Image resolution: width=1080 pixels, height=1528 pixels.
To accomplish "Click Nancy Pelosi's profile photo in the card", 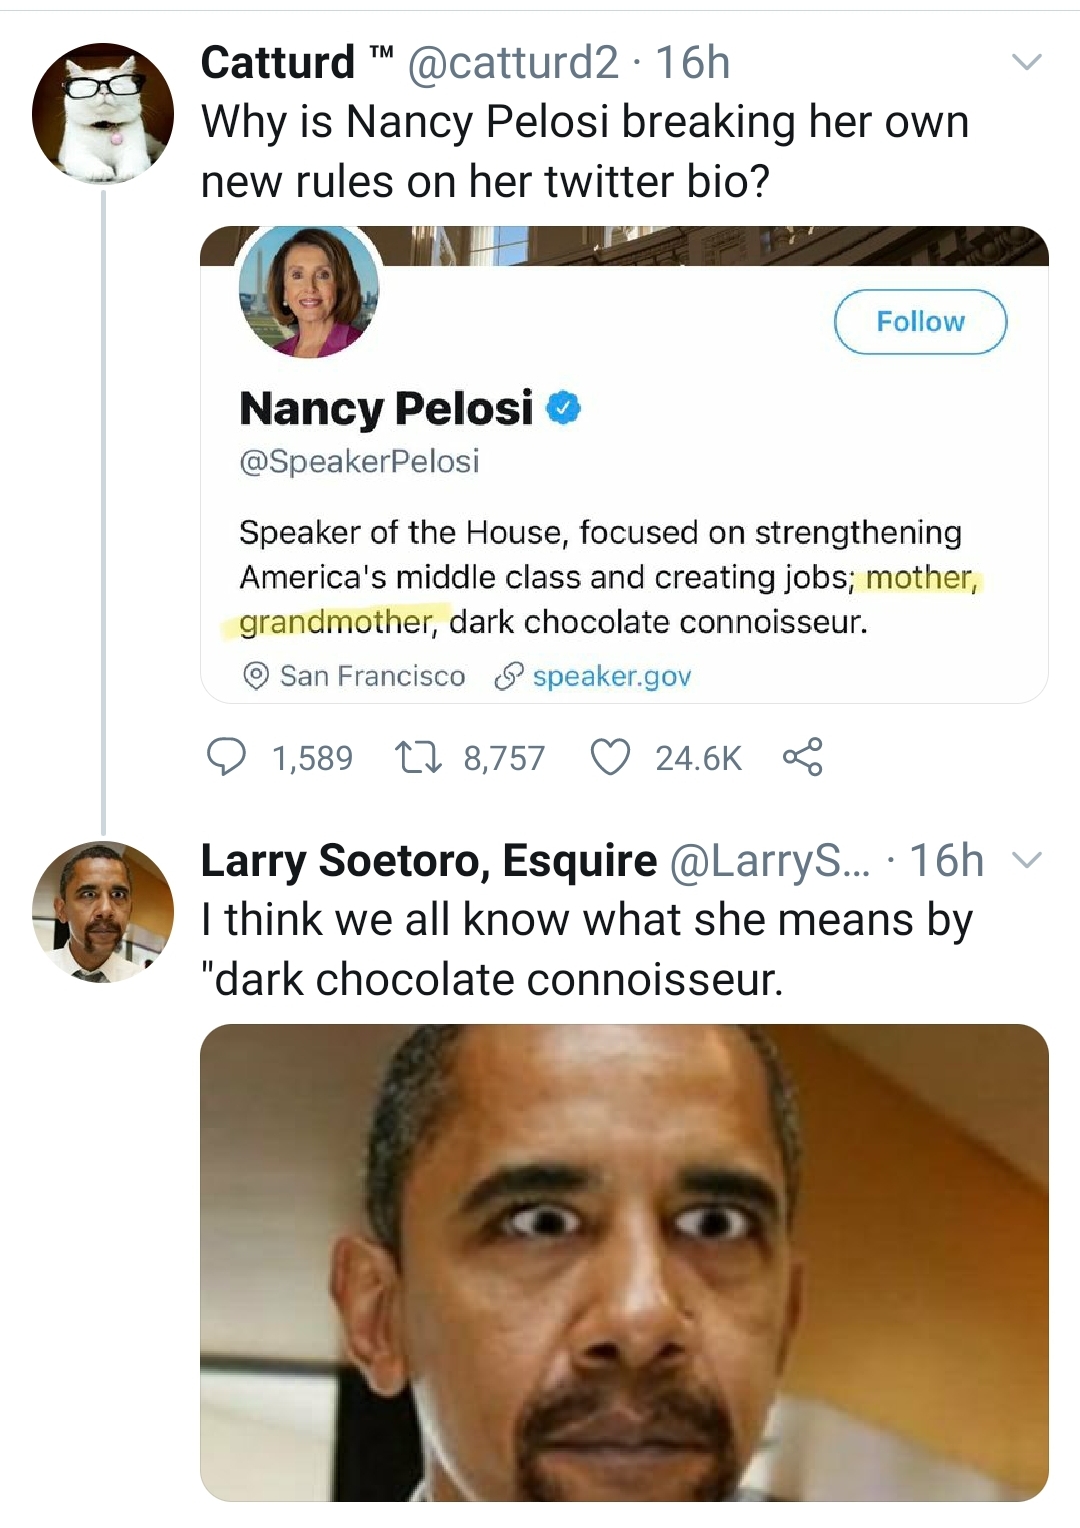I will (x=309, y=292).
